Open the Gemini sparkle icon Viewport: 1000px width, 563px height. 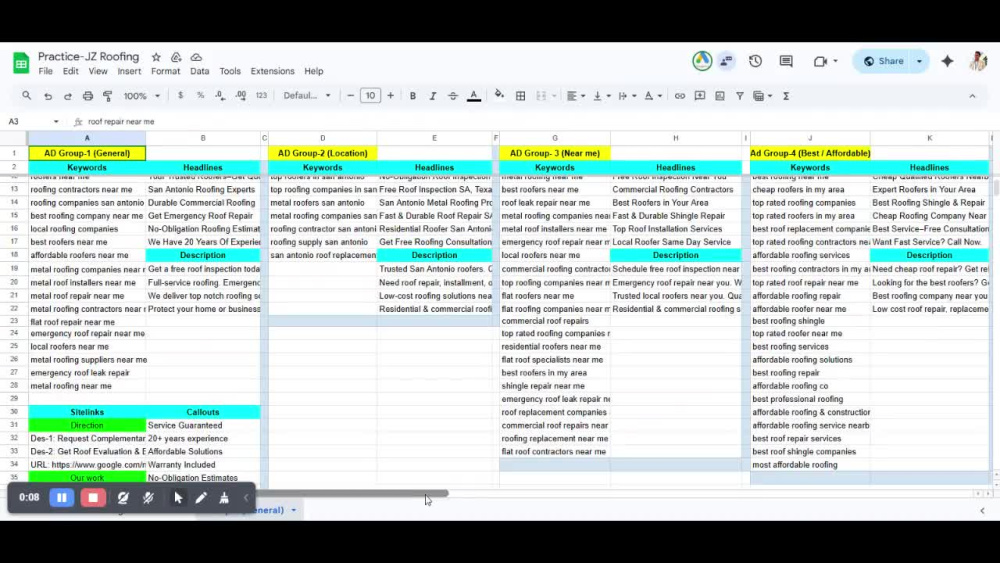coord(947,61)
